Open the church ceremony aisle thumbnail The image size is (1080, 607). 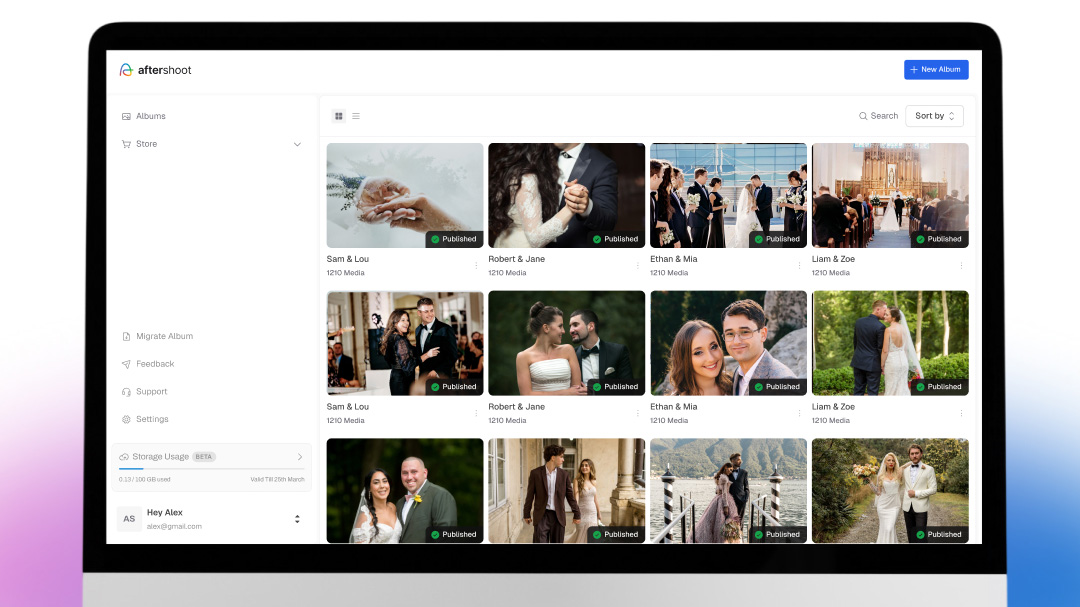[x=891, y=196]
